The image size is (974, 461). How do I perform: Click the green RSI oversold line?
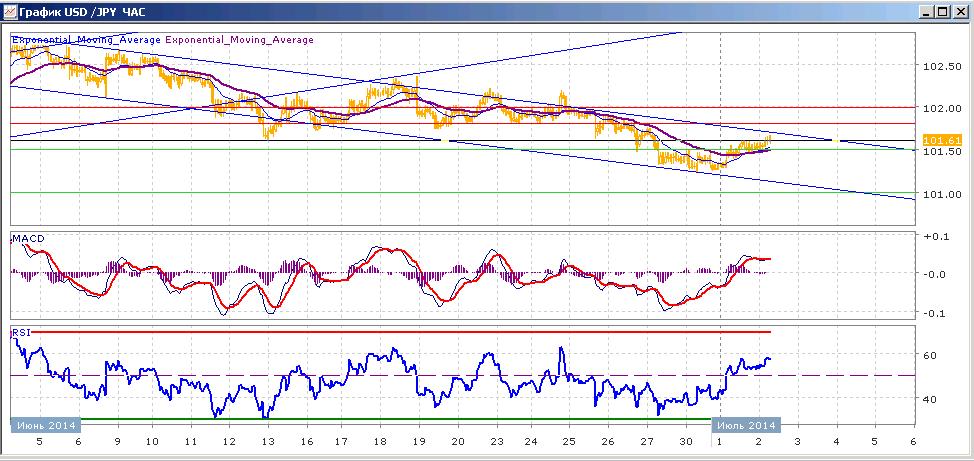(396, 419)
